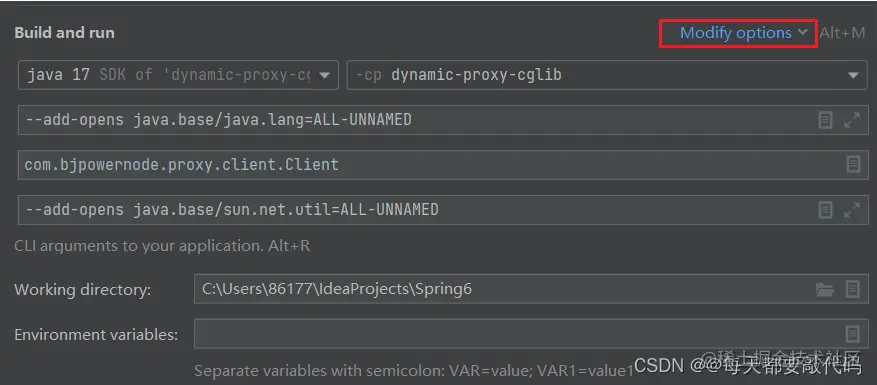The width and height of the screenshot is (877, 385).
Task: Browse for the main class in the Client field
Action: [853, 165]
